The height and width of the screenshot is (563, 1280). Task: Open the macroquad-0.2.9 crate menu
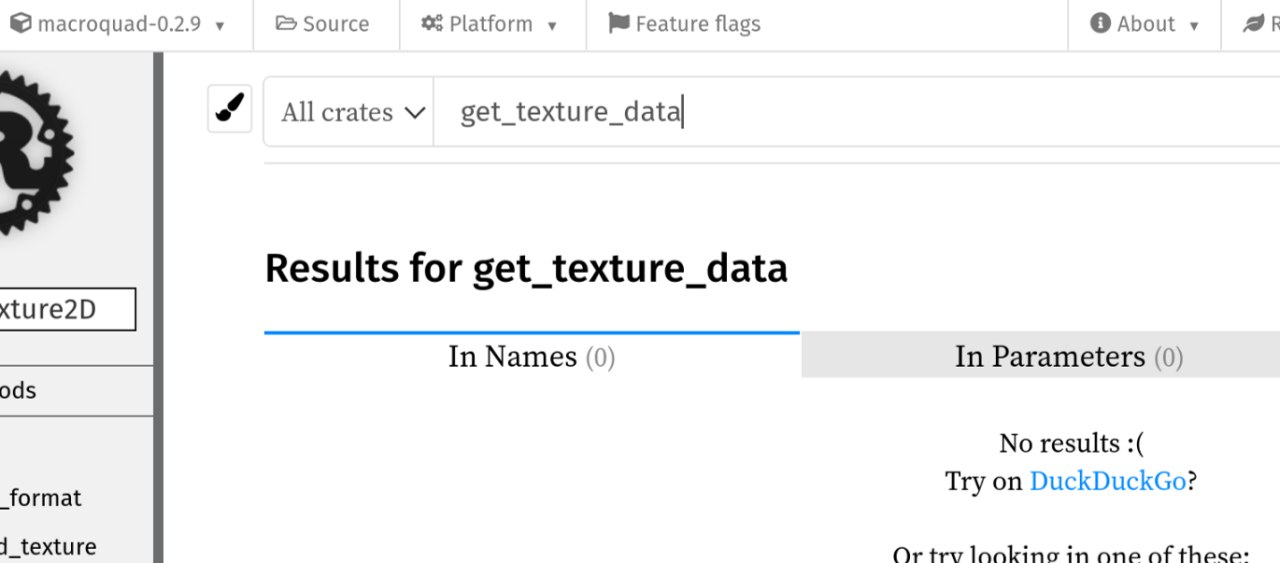coord(118,24)
